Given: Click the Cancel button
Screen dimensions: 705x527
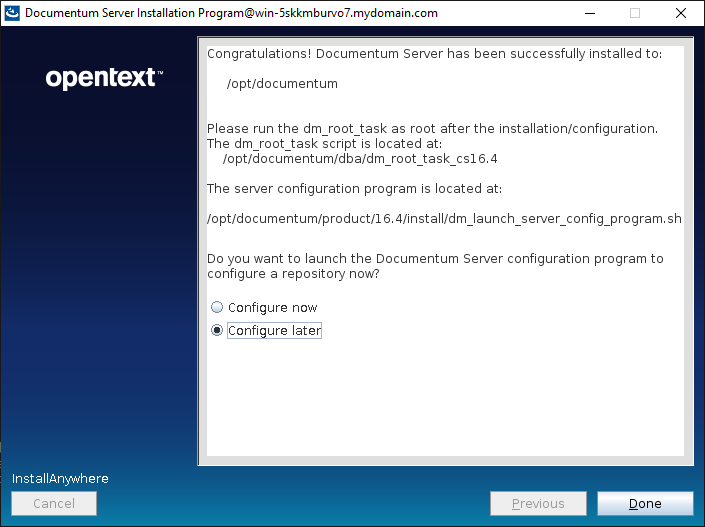Looking at the screenshot, I should [x=54, y=504].
